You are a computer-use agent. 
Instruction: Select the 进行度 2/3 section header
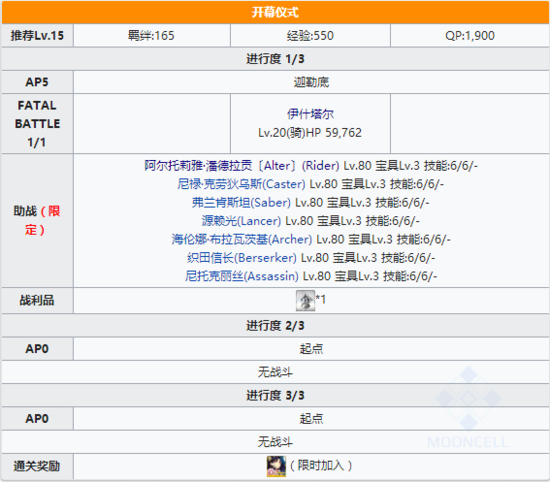click(275, 326)
